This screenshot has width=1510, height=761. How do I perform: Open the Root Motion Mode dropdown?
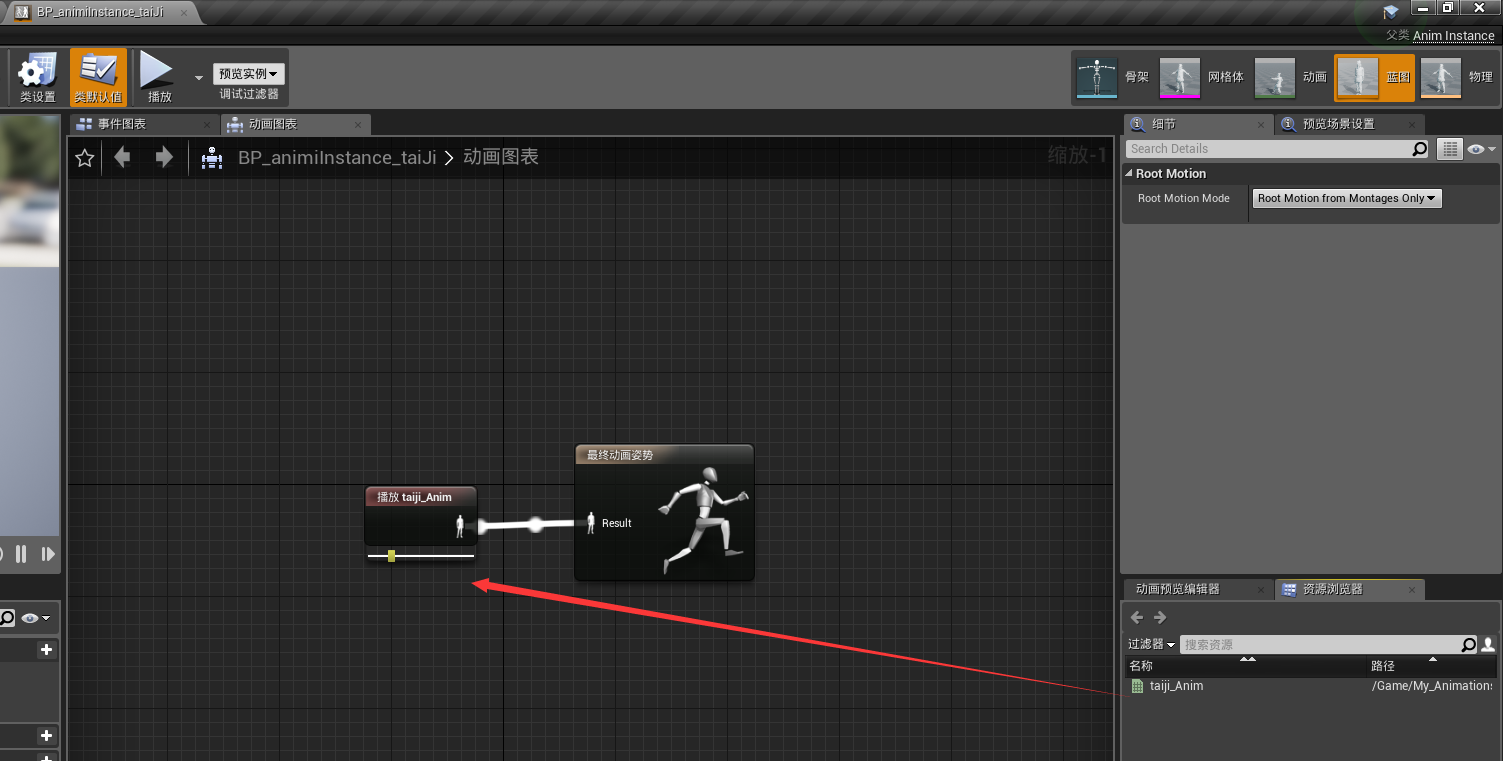(x=1346, y=198)
